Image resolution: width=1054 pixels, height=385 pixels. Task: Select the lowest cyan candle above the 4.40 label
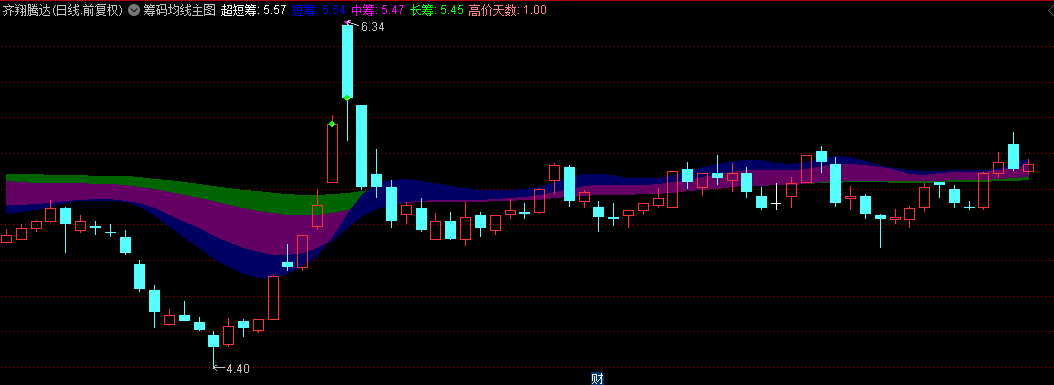(x=214, y=341)
